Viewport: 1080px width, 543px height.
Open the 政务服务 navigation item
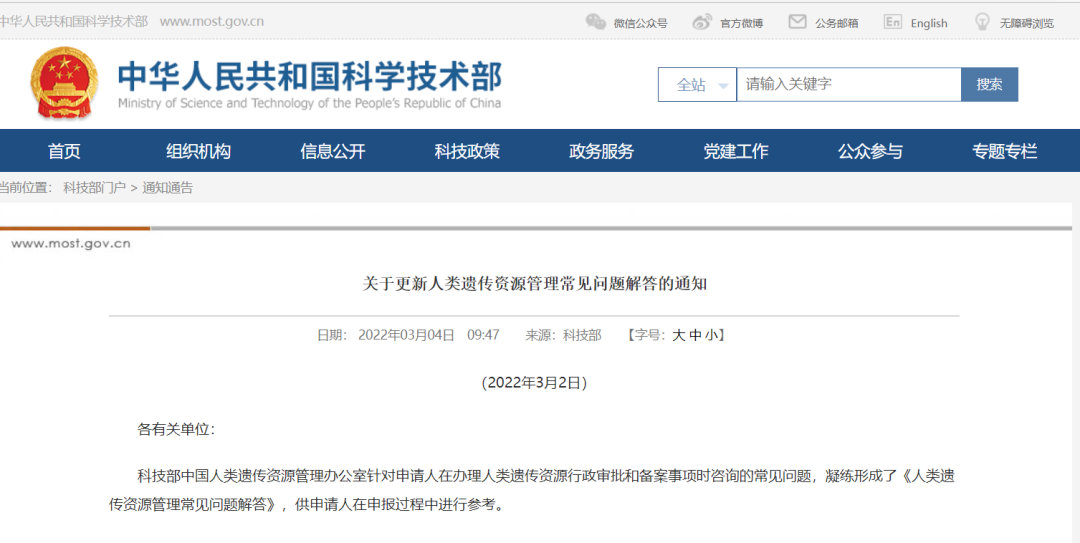pyautogui.click(x=601, y=151)
